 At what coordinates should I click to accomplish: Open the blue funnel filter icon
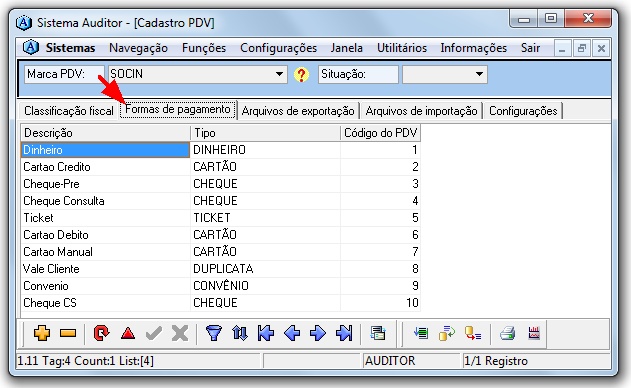(x=214, y=333)
